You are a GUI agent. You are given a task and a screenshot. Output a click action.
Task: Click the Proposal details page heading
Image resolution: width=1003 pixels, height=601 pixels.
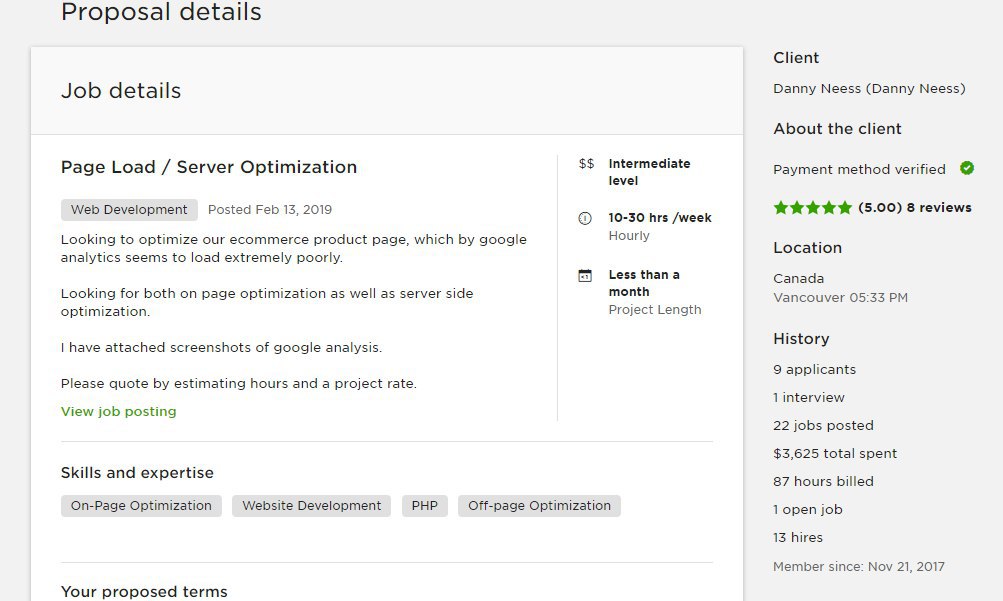[161, 12]
